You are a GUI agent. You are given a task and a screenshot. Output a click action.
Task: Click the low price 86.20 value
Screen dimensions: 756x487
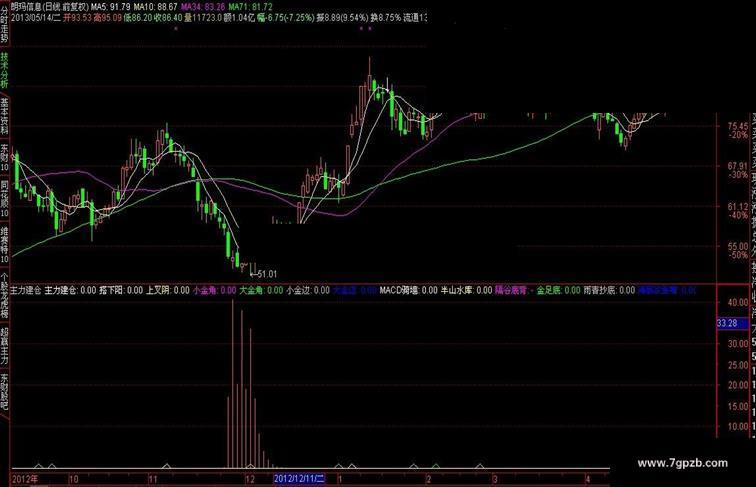142,18
